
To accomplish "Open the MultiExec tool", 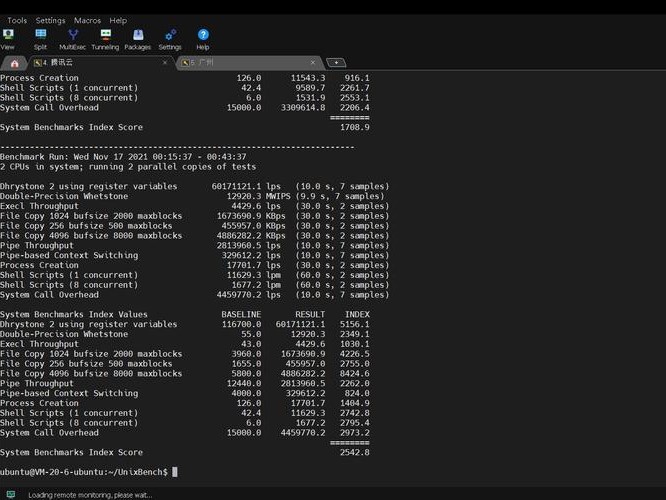I will pyautogui.click(x=73, y=40).
